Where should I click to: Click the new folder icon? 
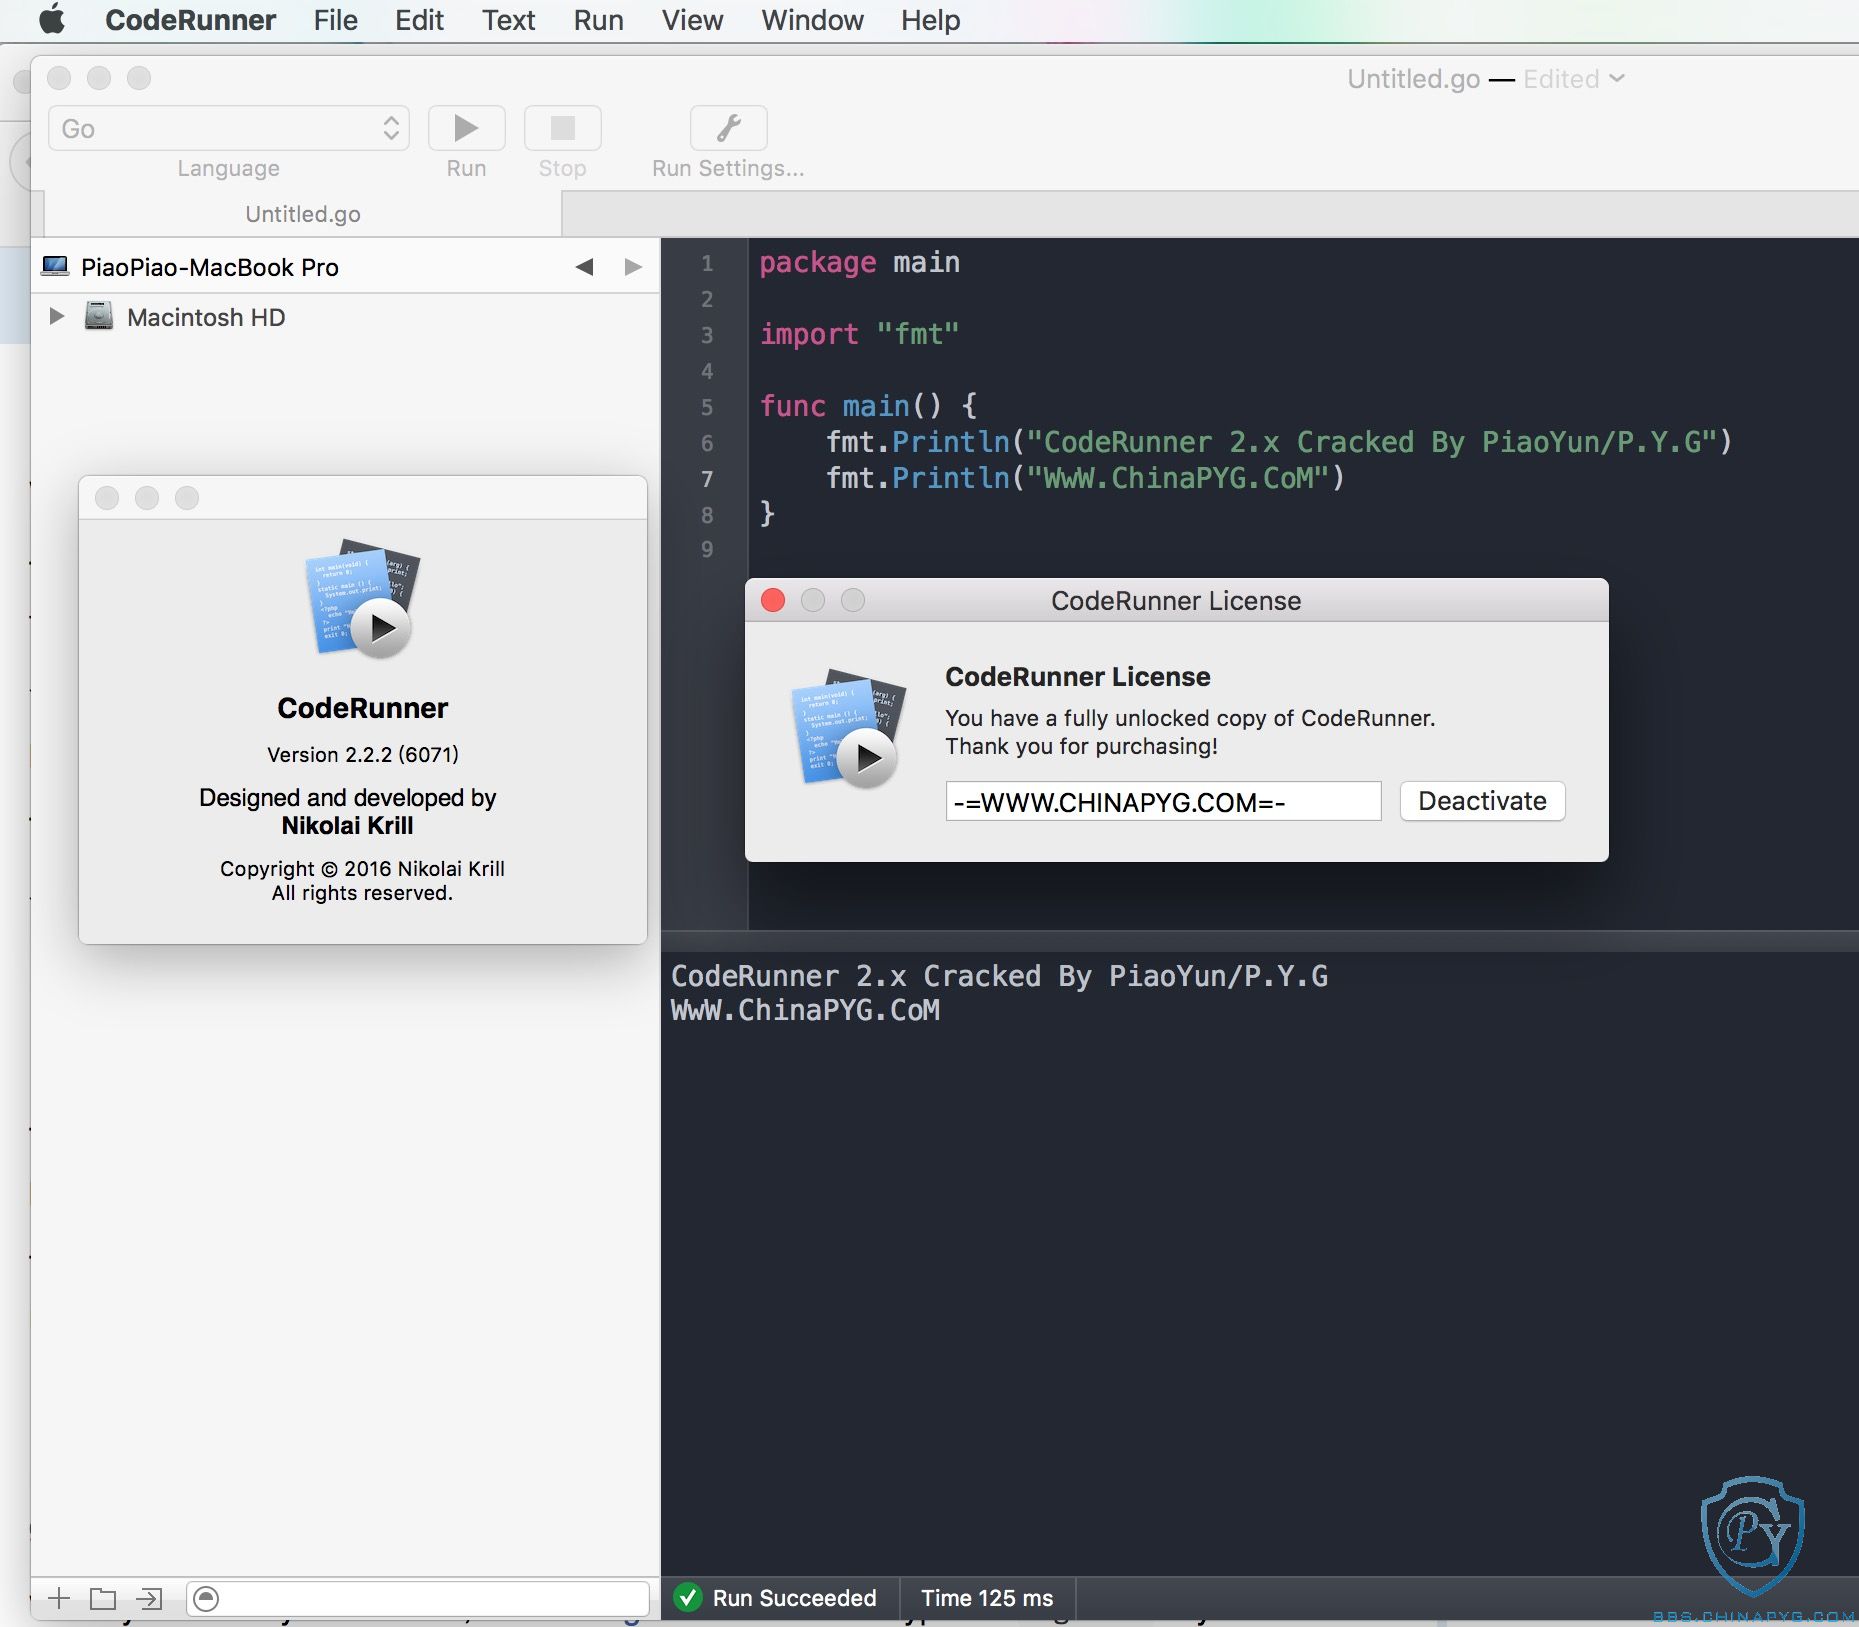point(103,1598)
